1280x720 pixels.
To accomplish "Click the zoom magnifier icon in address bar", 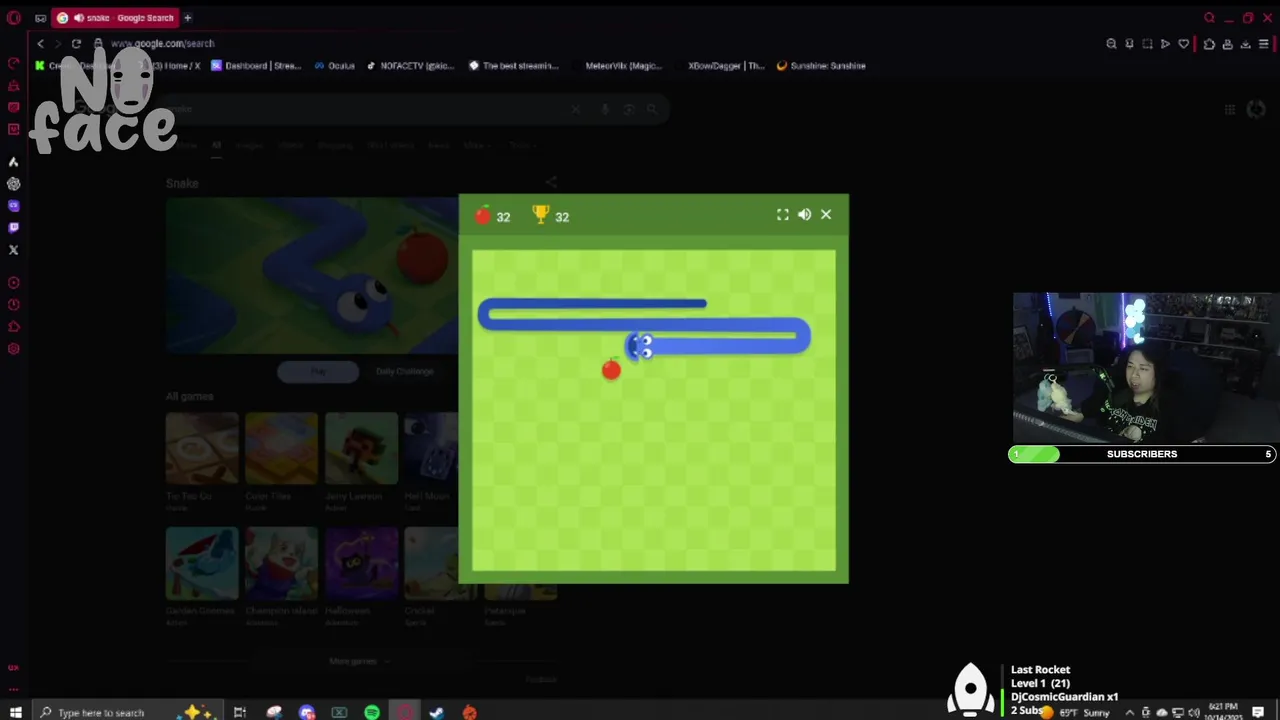I will pos(1111,44).
